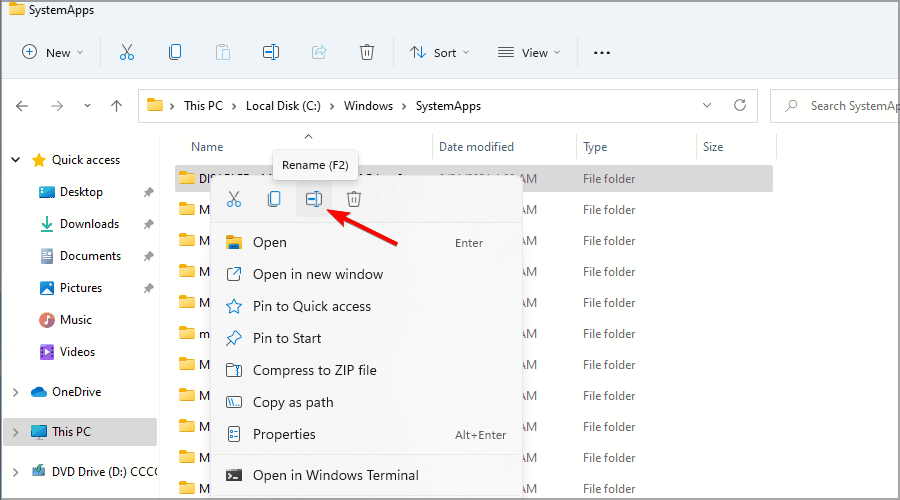Viewport: 900px width, 500px height.
Task: Click the Copy icon in the context menu
Action: point(274,199)
